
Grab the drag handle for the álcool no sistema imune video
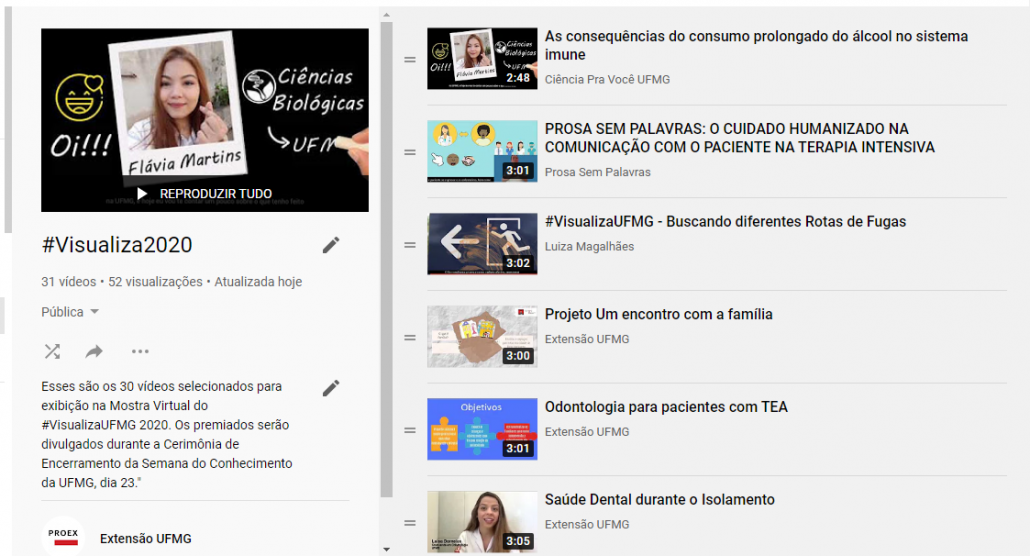(x=410, y=60)
